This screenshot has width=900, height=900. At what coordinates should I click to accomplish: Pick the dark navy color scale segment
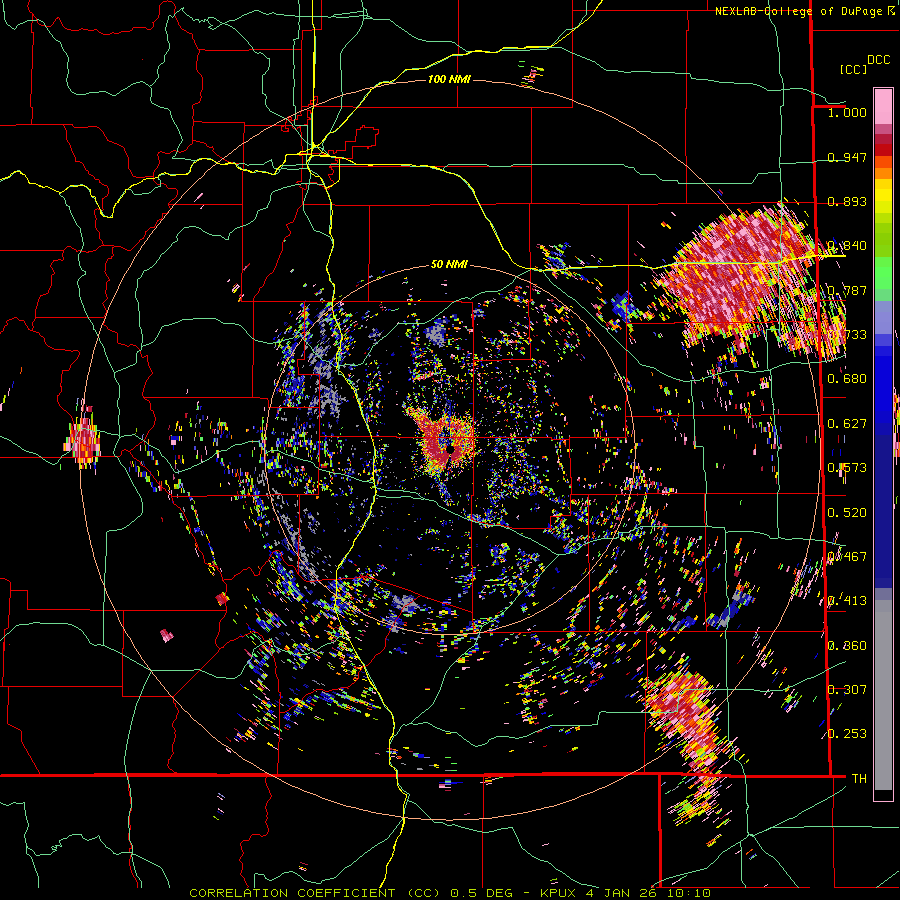[883, 508]
